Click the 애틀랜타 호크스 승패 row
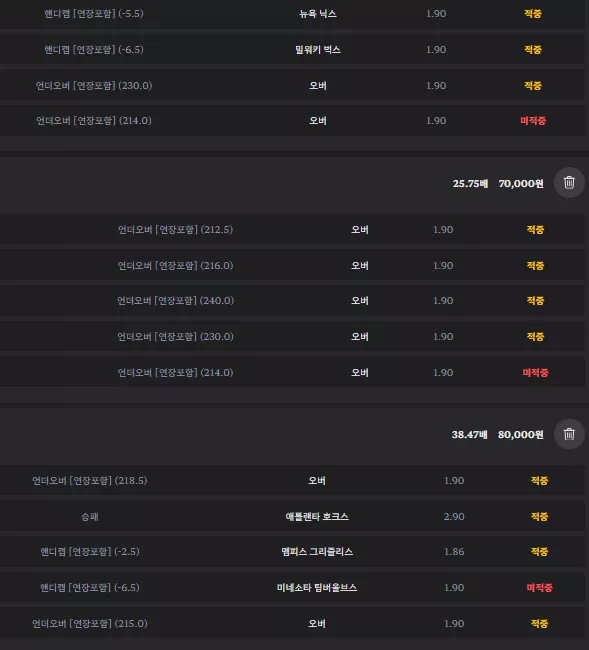 coord(293,517)
